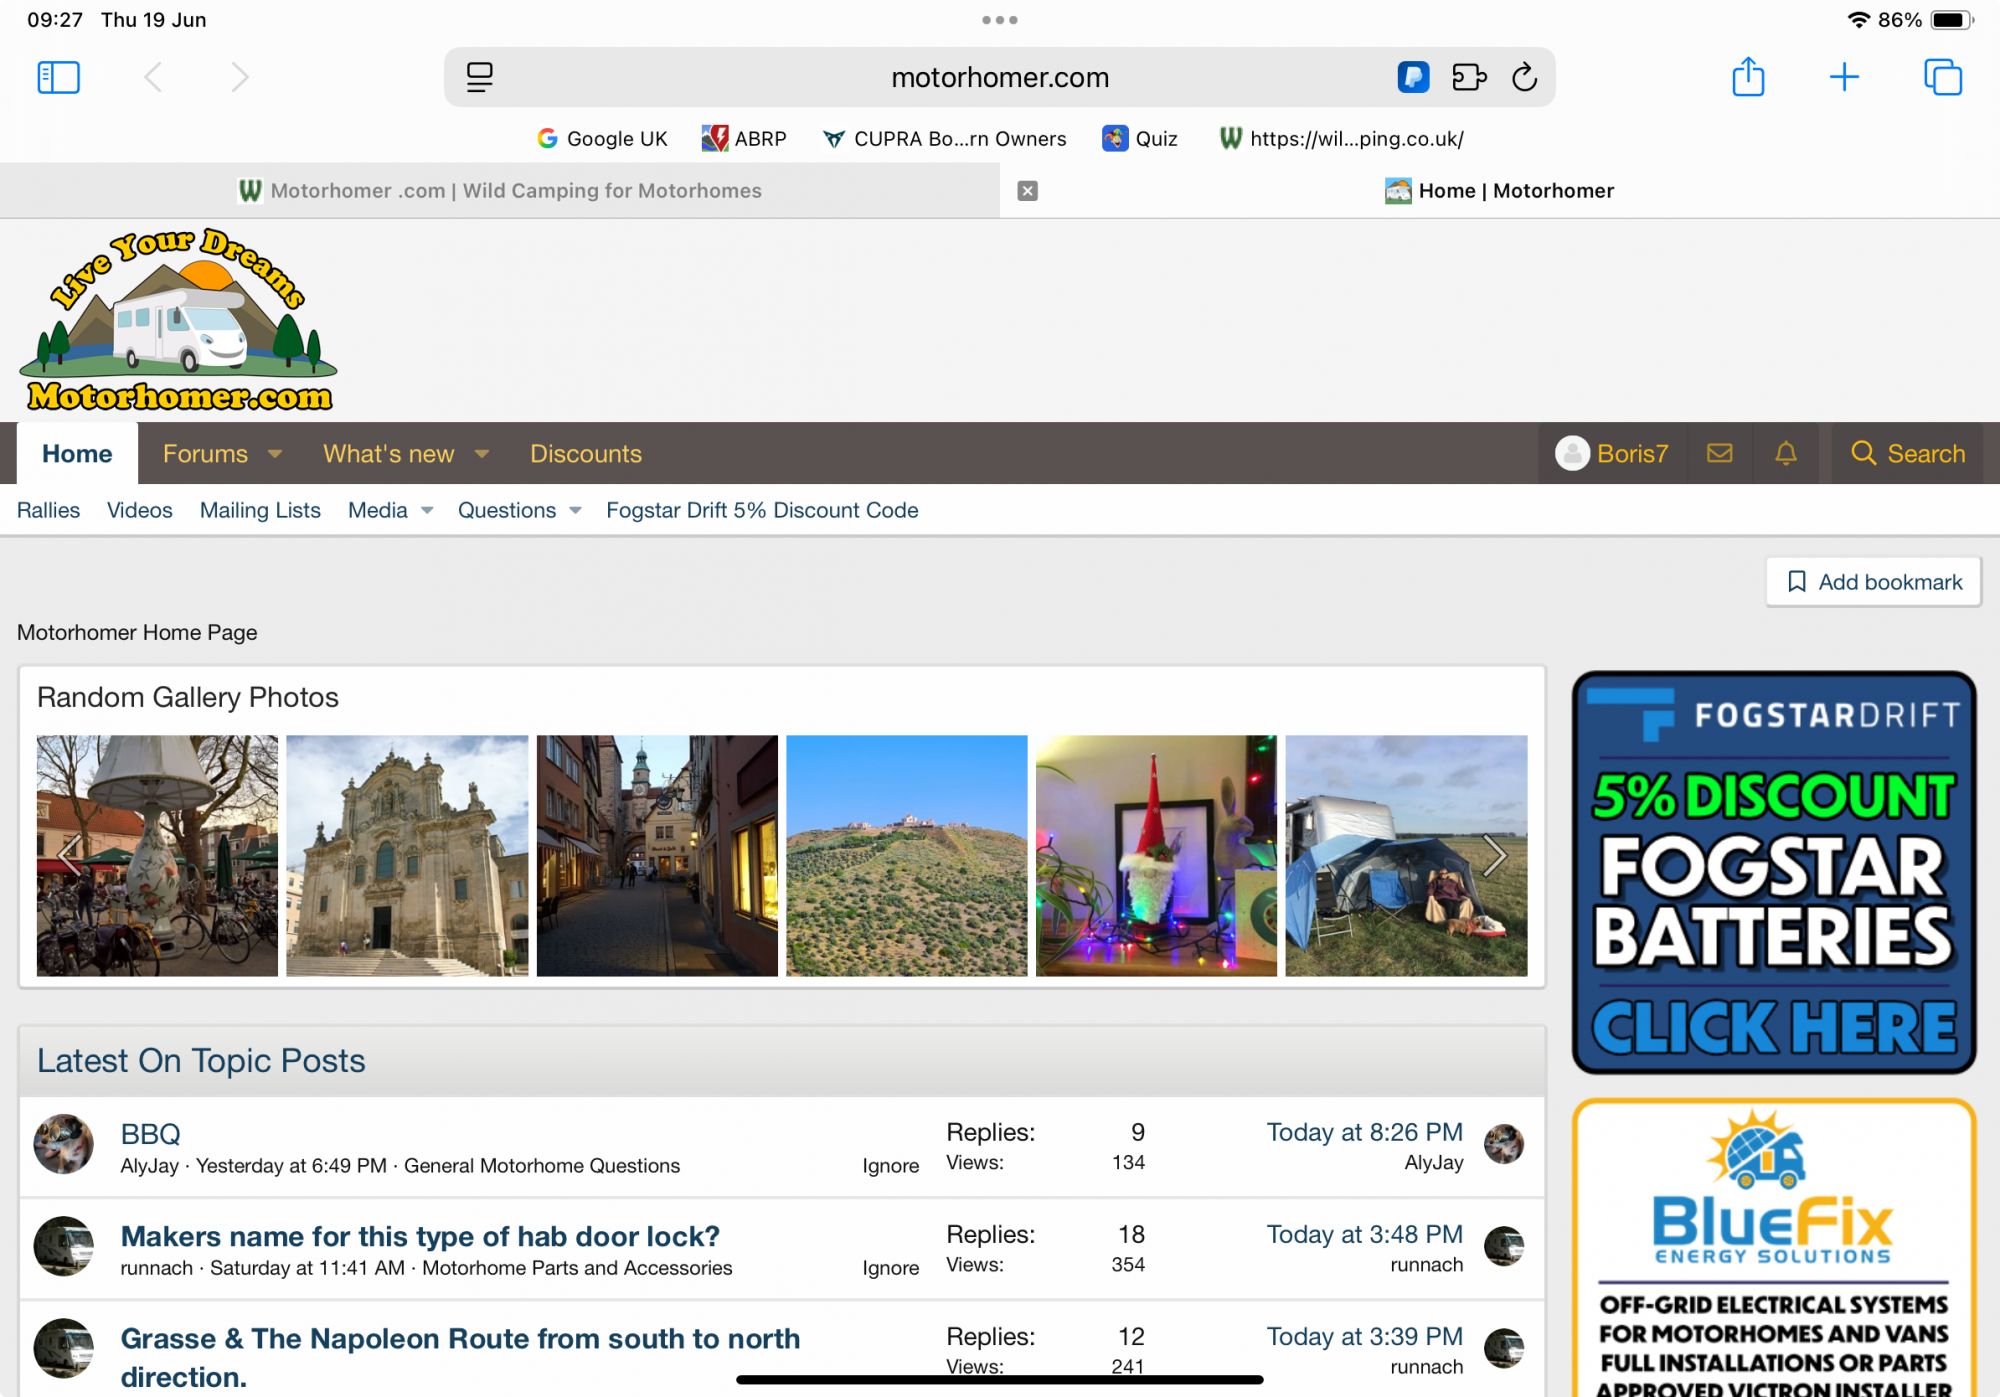The image size is (2000, 1397).
Task: Expand the What's new dropdown arrow
Action: click(x=482, y=454)
